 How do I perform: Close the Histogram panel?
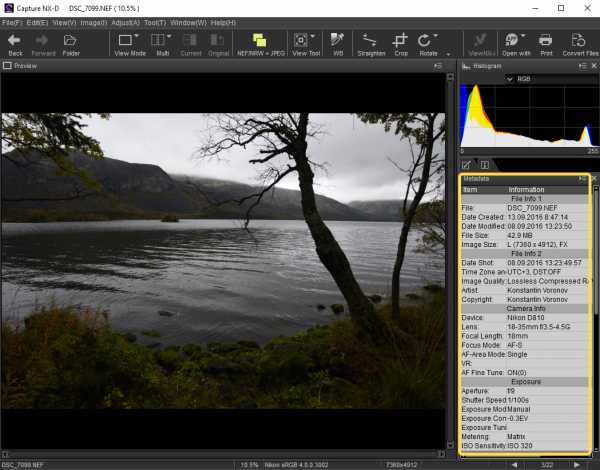coord(594,65)
